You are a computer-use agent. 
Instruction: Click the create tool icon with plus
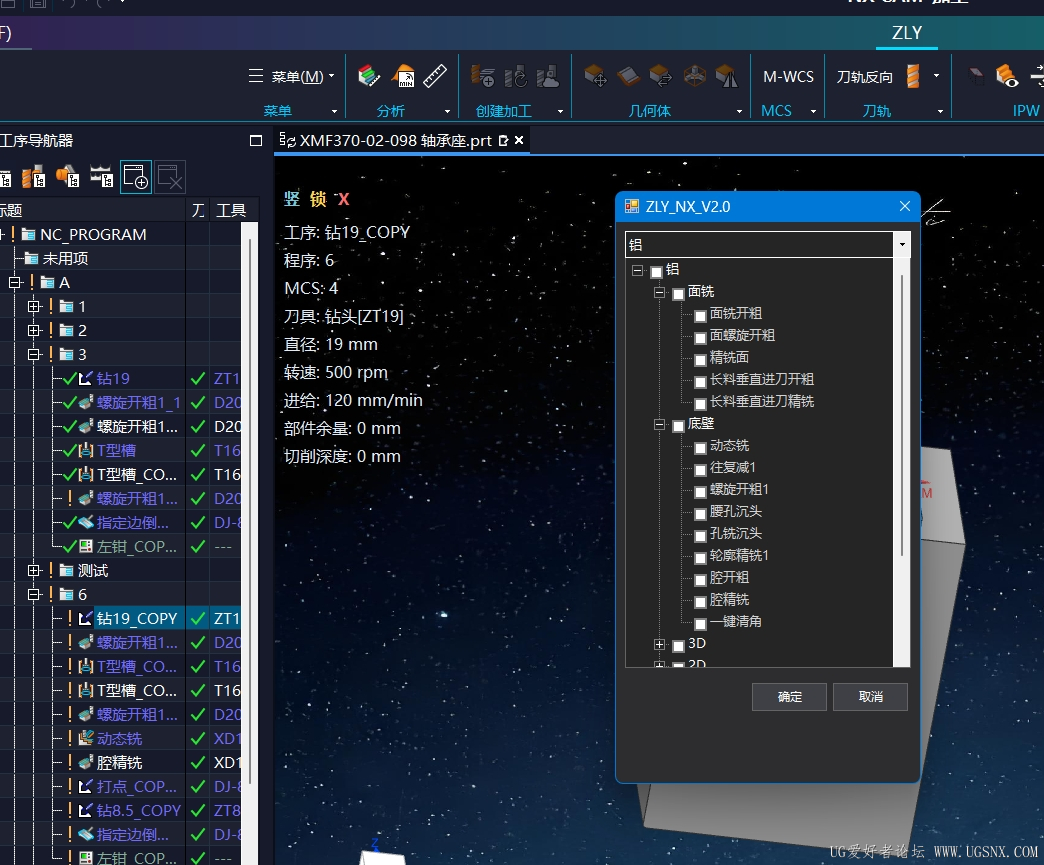pyautogui.click(x=483, y=77)
